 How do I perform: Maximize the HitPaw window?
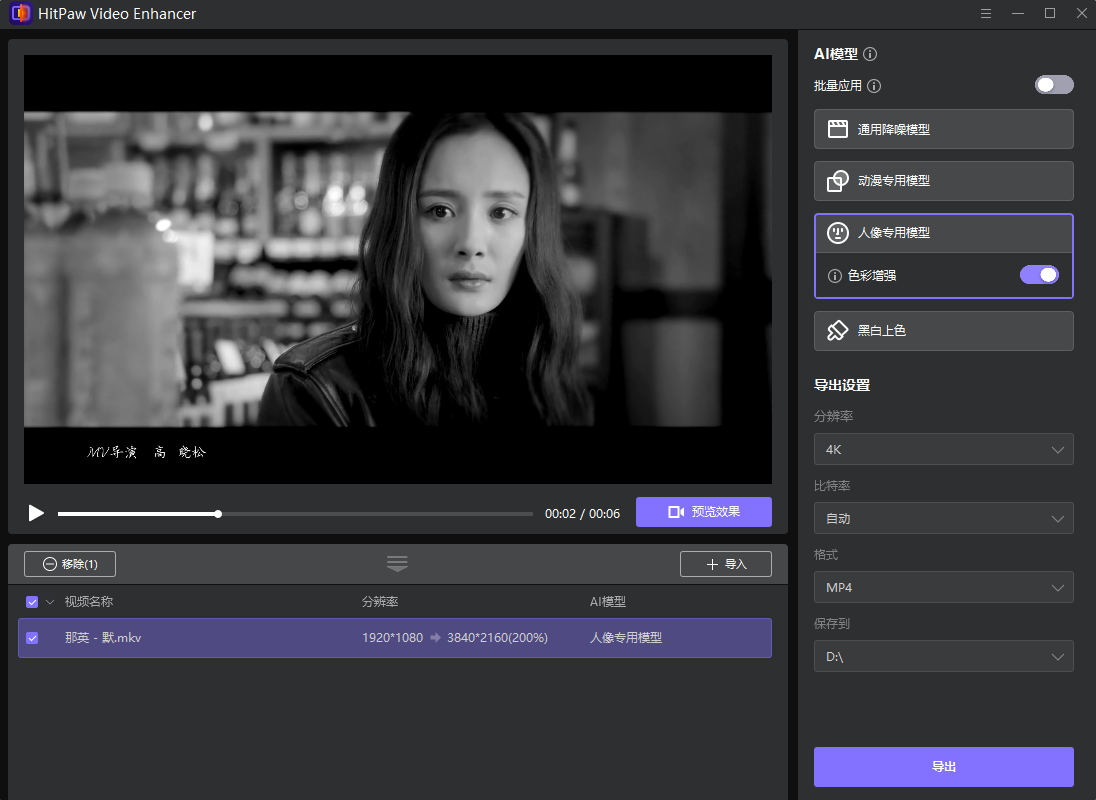[1050, 13]
